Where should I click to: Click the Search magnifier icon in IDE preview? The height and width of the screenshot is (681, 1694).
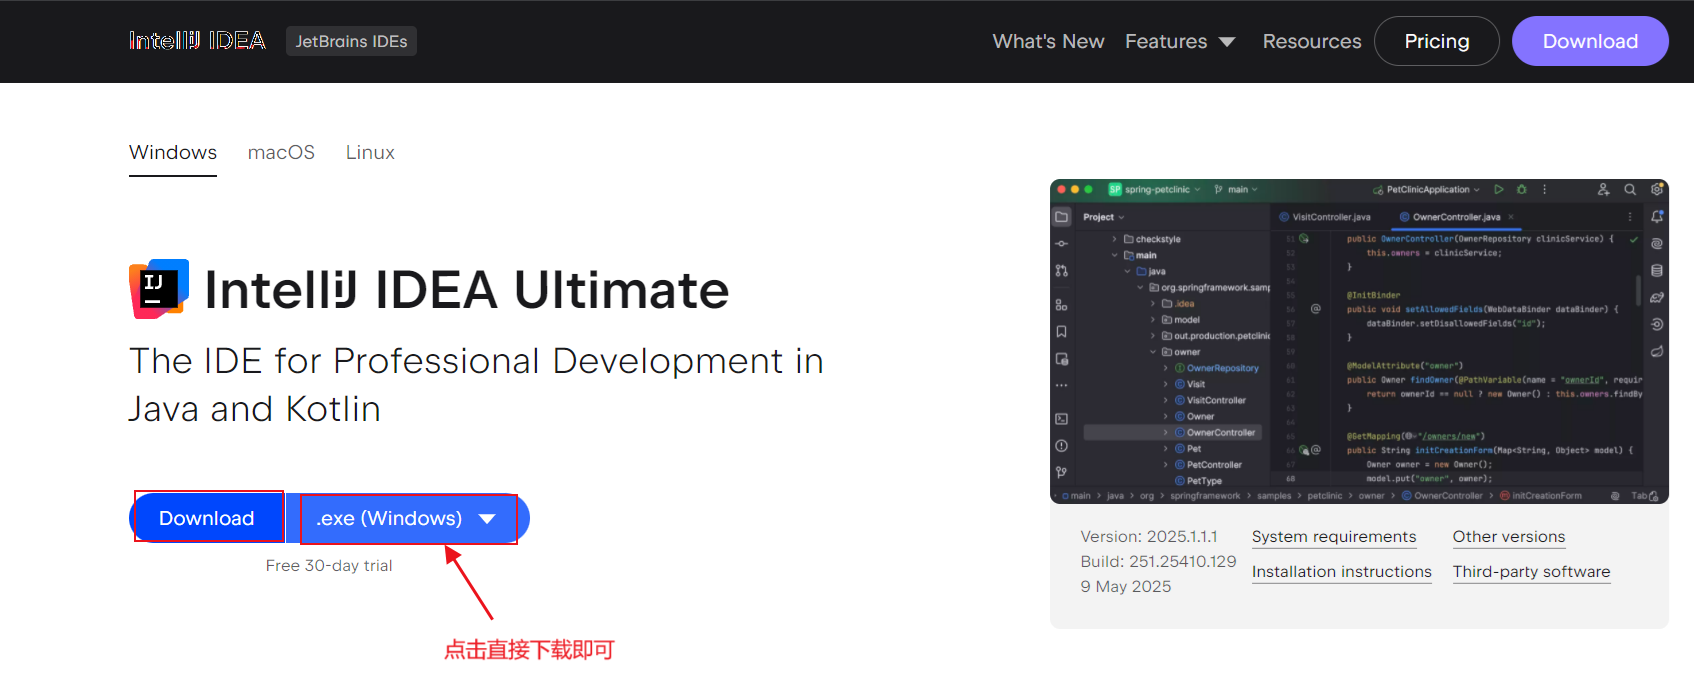(x=1630, y=189)
